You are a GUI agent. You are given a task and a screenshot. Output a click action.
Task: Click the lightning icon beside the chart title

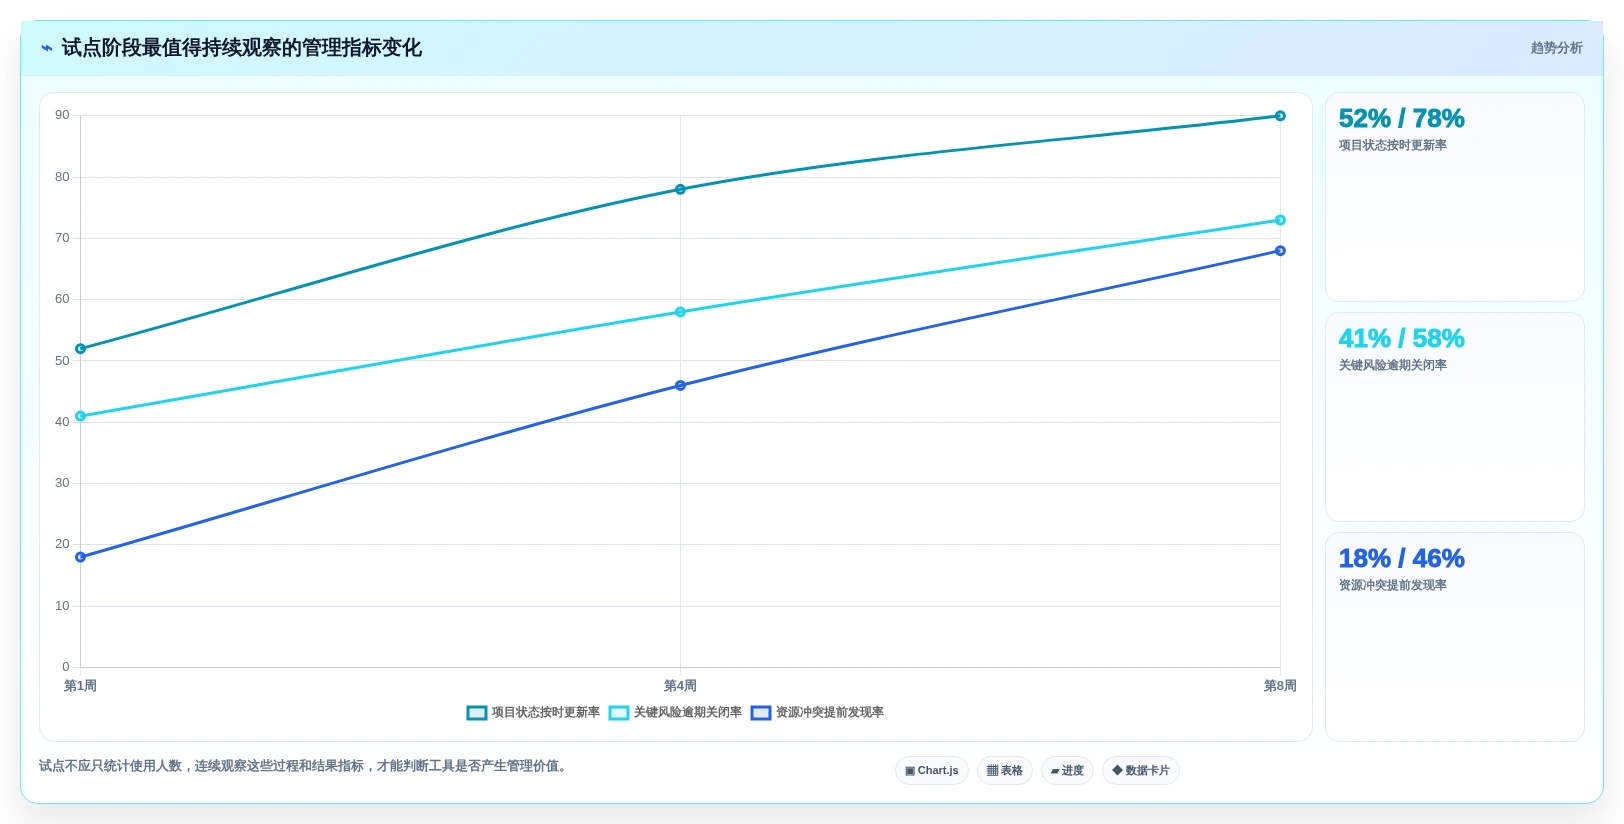pyautogui.click(x=47, y=48)
